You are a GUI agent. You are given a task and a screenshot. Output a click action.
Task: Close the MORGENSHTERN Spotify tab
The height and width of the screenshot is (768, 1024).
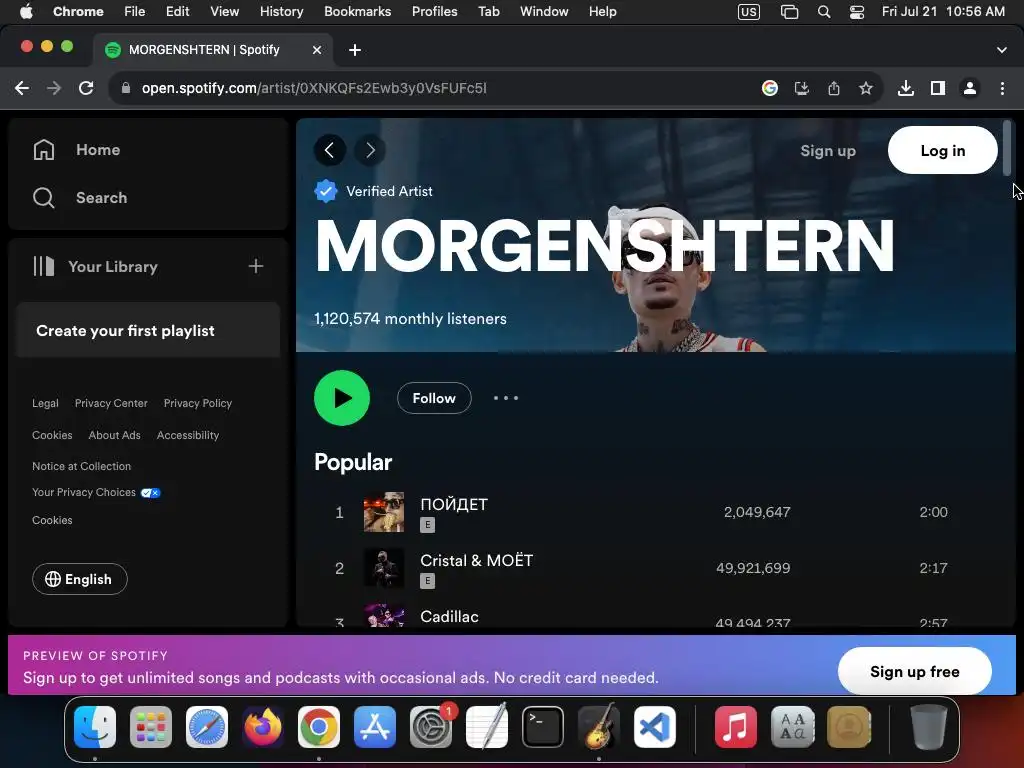(317, 50)
